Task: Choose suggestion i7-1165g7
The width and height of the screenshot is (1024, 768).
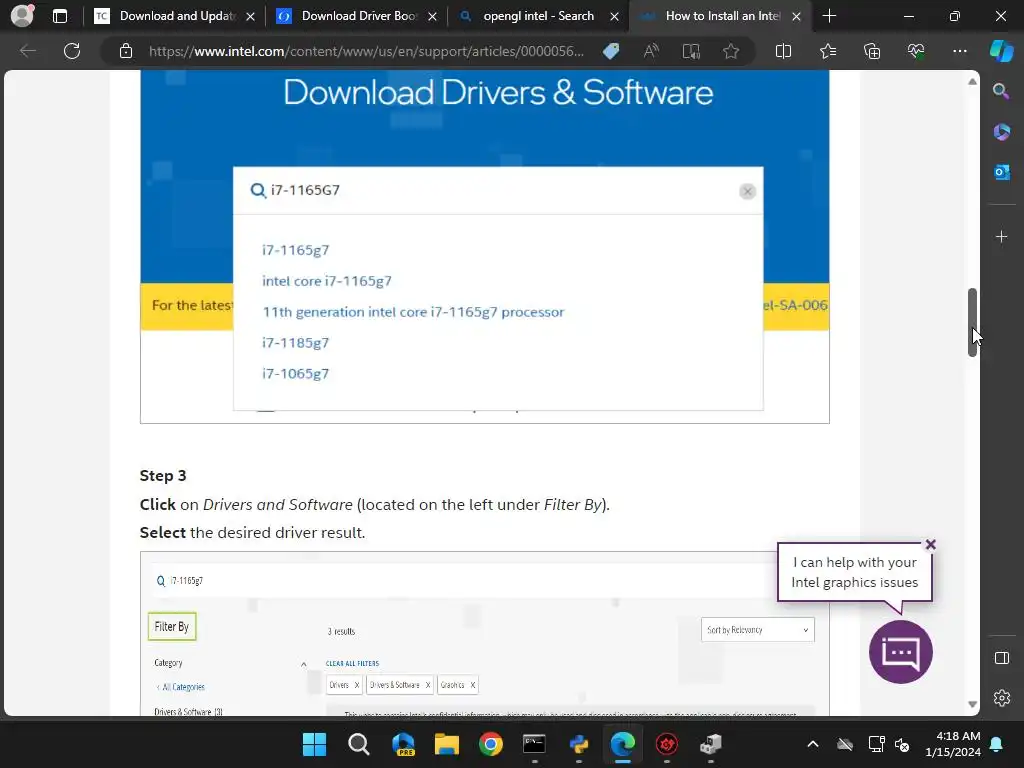Action: 295,250
